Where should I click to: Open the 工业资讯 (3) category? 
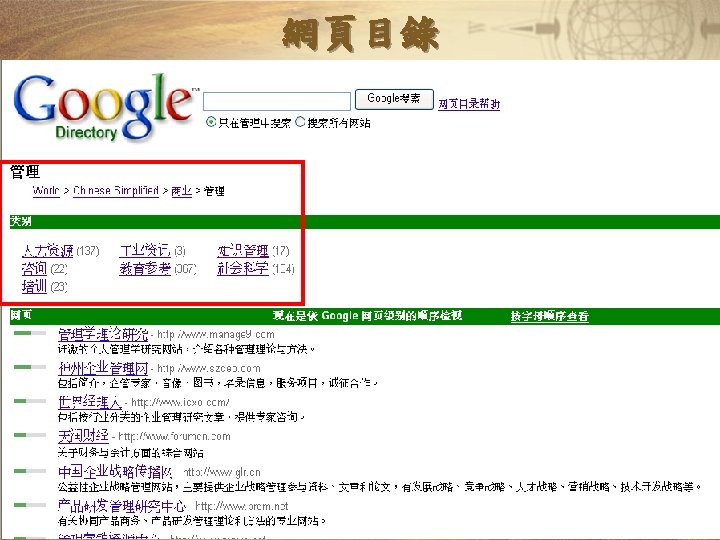click(x=145, y=251)
